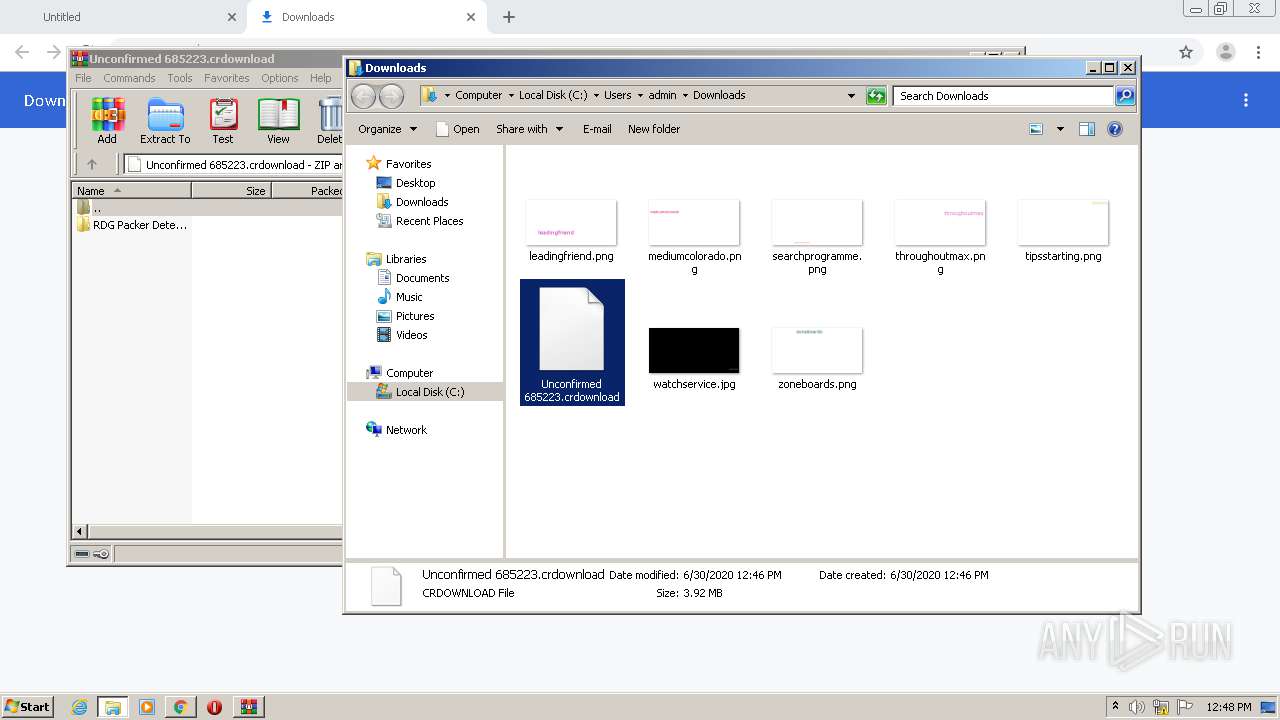Expand the admin breadcrumb arrow
The width and height of the screenshot is (1280, 720).
tap(685, 96)
